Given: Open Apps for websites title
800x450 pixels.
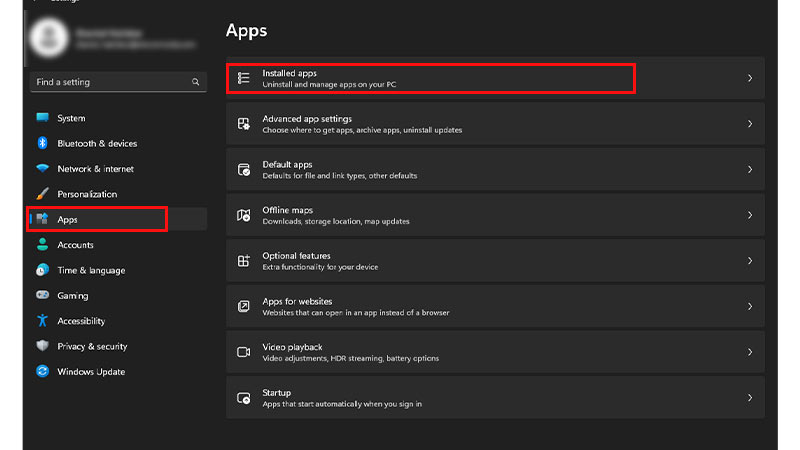Looking at the screenshot, I should tap(297, 302).
